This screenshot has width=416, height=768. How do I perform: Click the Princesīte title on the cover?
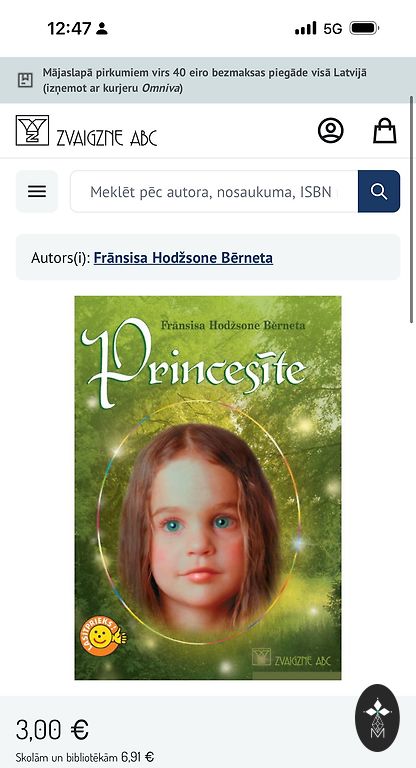click(x=194, y=362)
